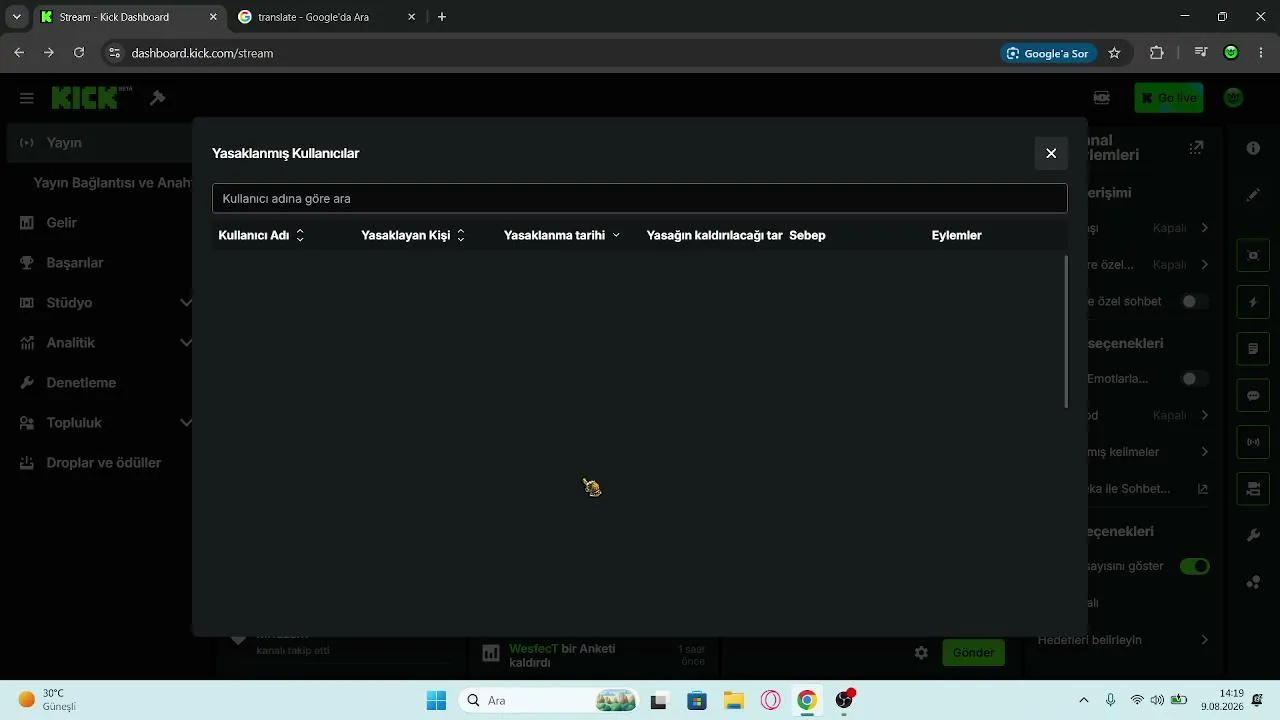Go forward in browser history
The height and width of the screenshot is (720, 1280).
48,53
